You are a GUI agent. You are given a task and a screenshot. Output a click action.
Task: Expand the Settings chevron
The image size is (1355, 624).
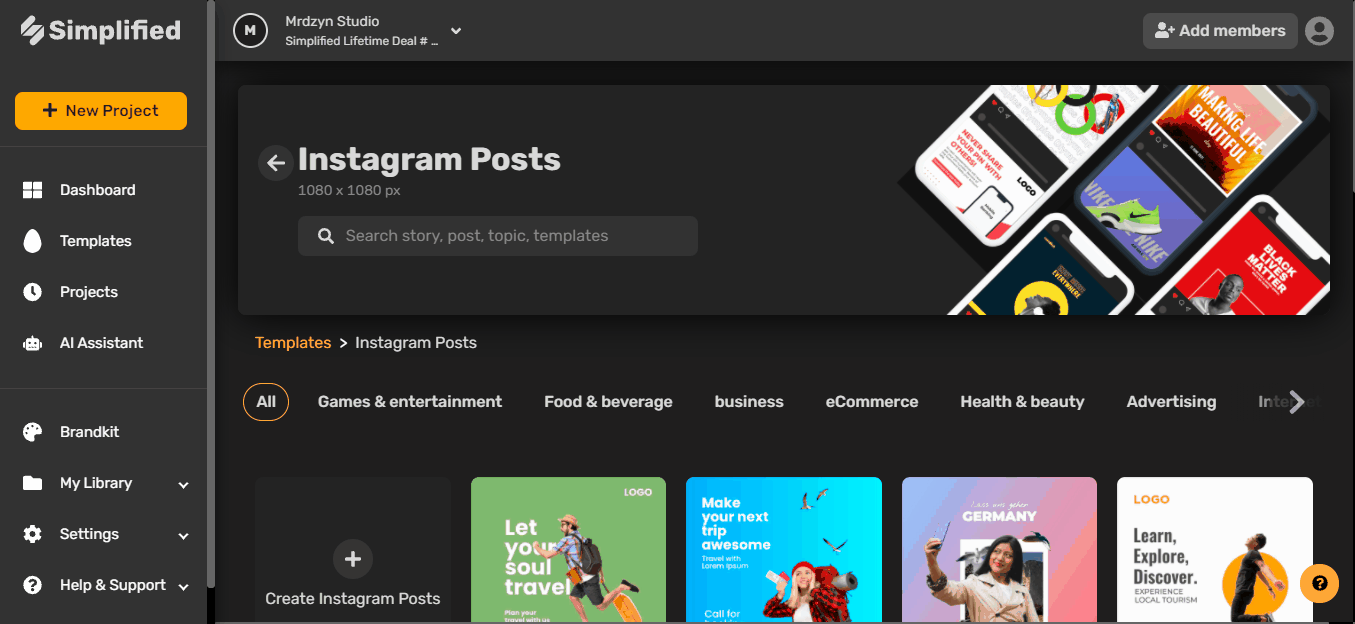pos(183,535)
